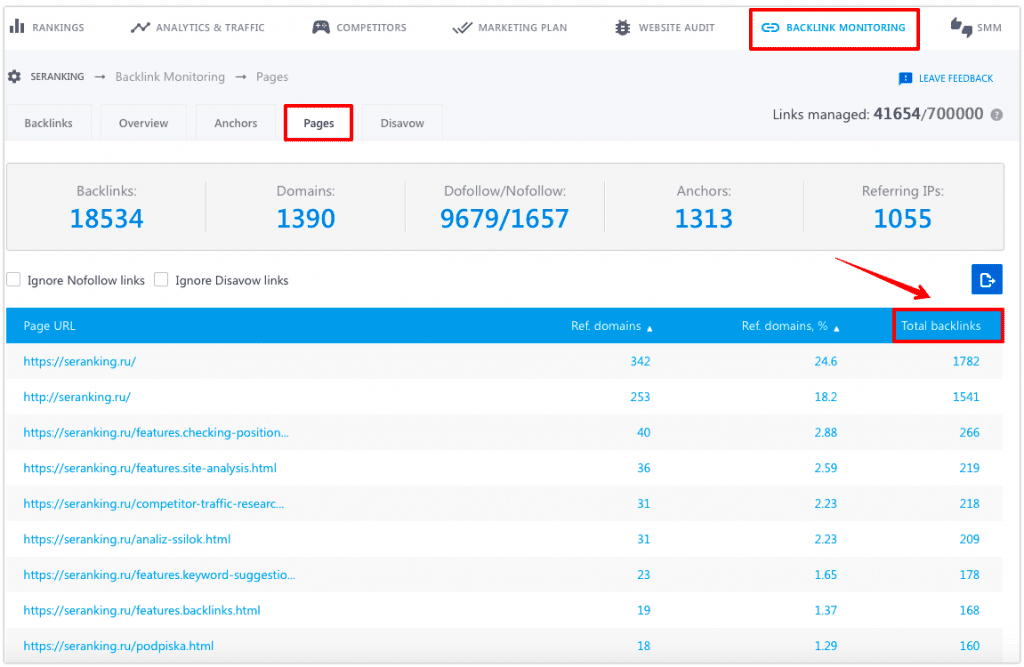Enable Ignore Disavow links checkbox
The height and width of the screenshot is (667, 1024).
[161, 280]
